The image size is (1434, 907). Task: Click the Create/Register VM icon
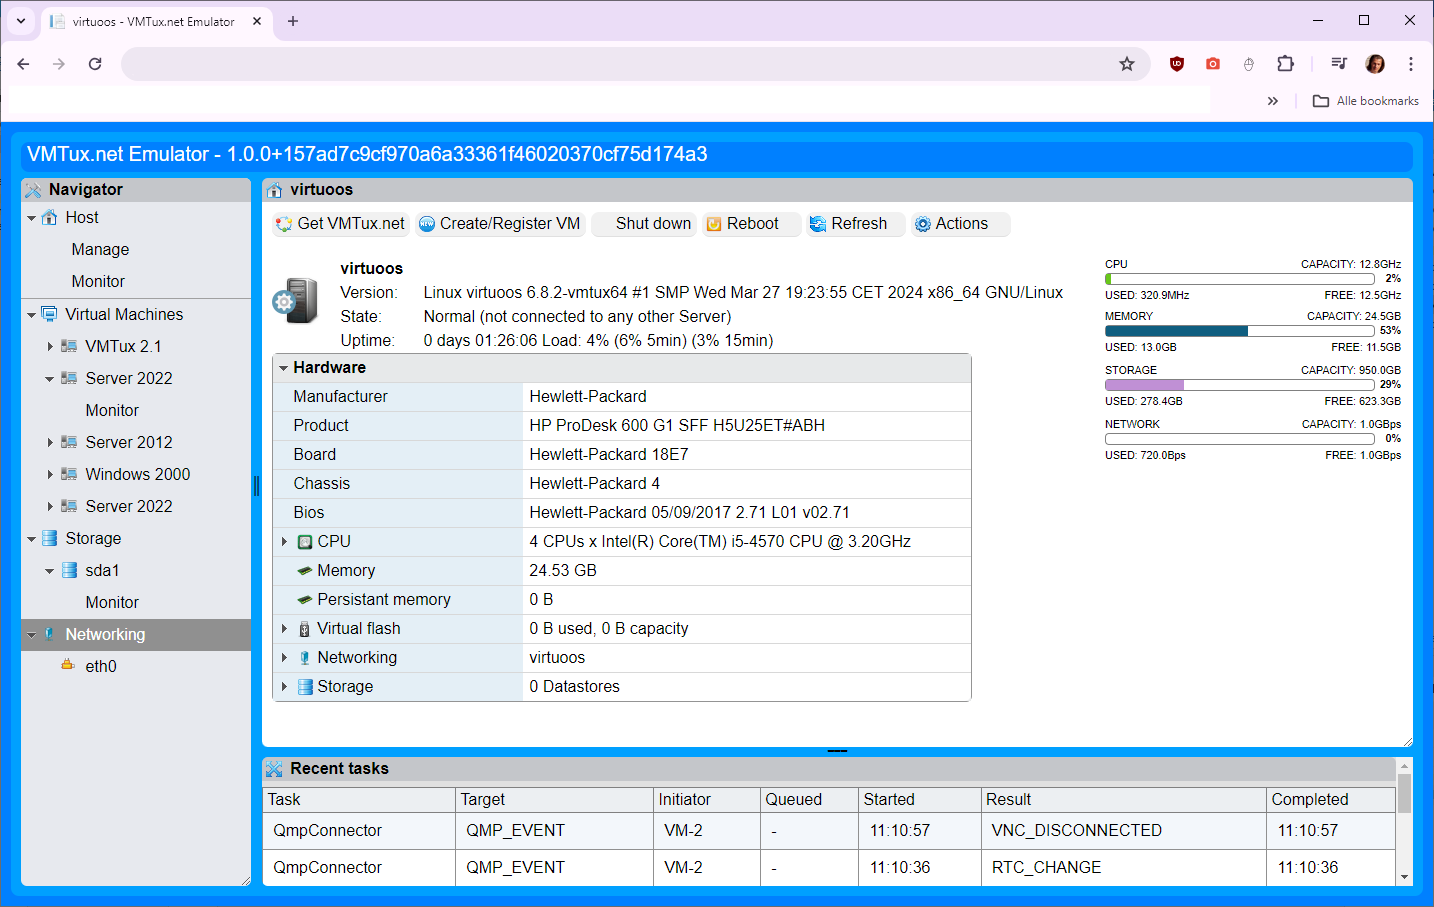(x=427, y=224)
